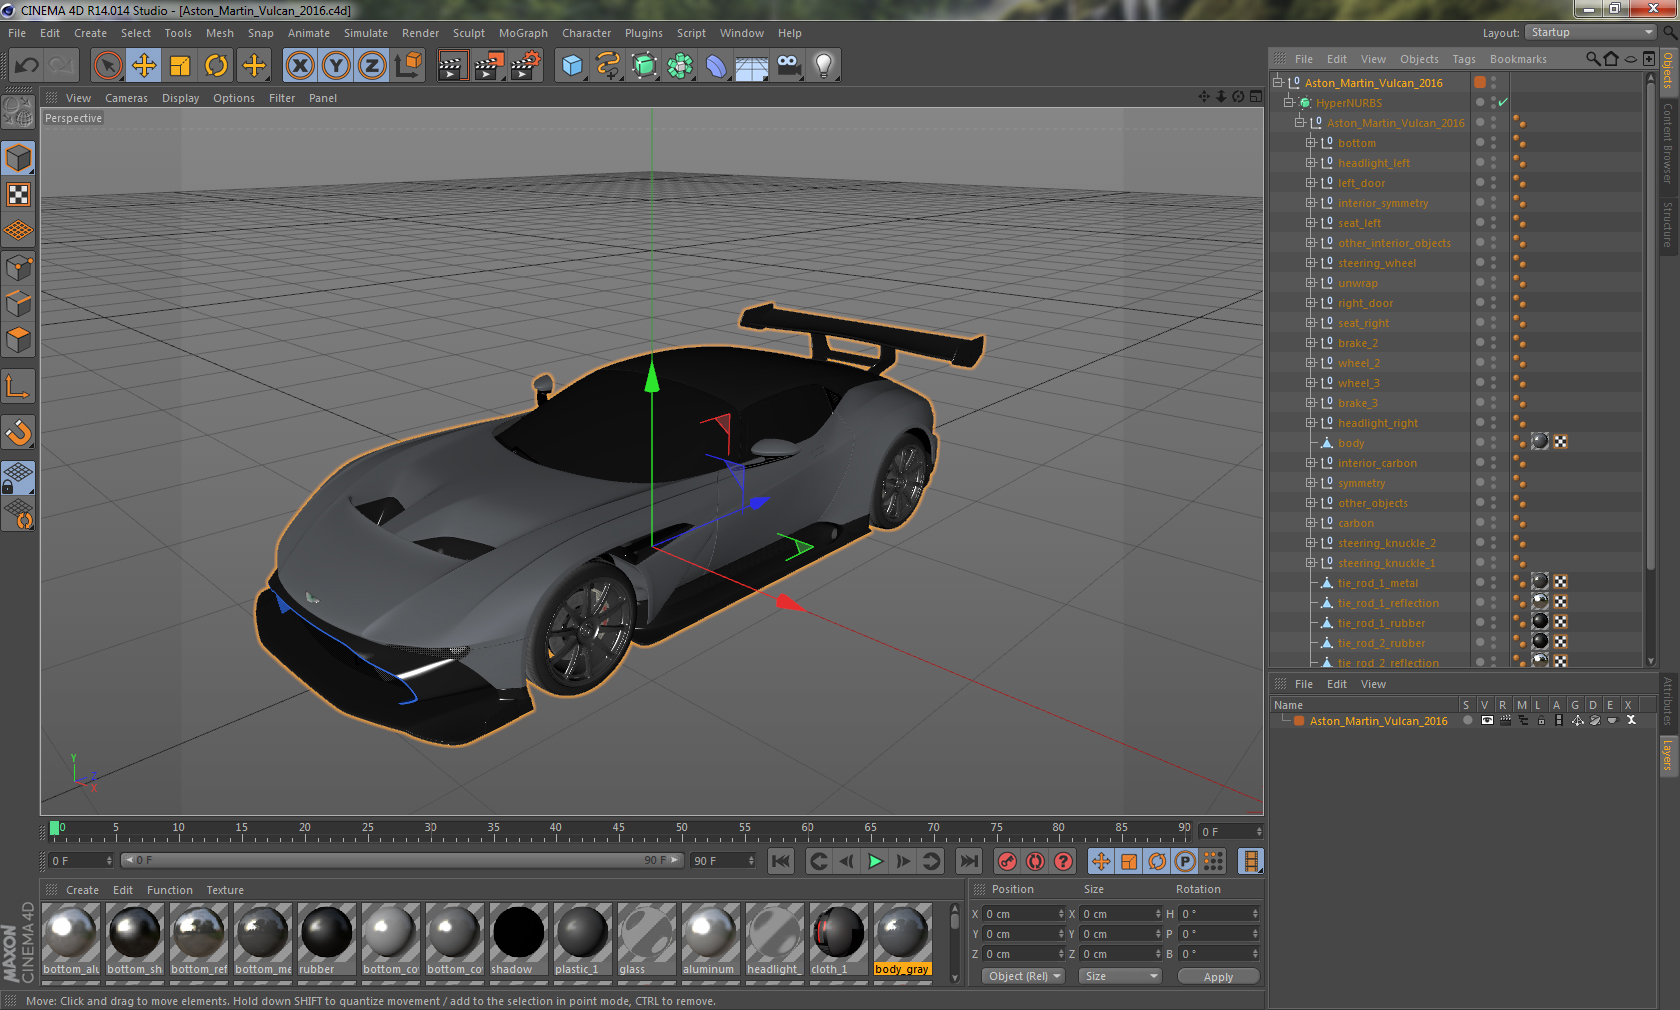Switch the coordinate system icon
The width and height of the screenshot is (1680, 1010).
408,66
